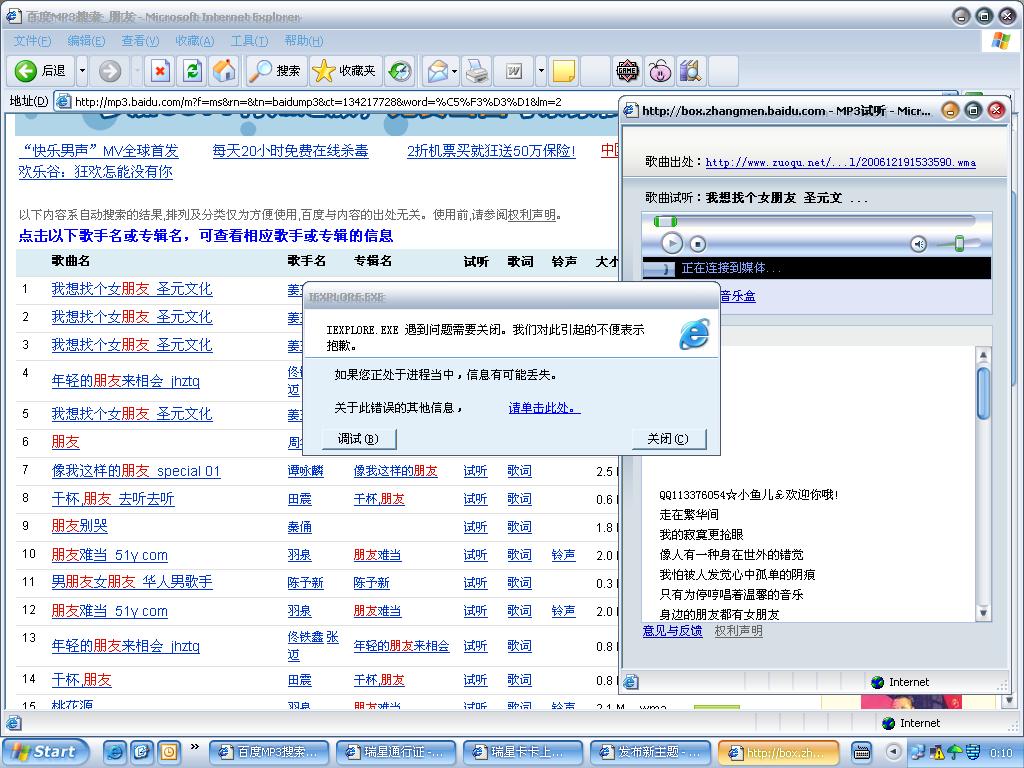The height and width of the screenshot is (768, 1024).
Task: Click 关闭(C) in the error dialog
Action: (x=668, y=439)
